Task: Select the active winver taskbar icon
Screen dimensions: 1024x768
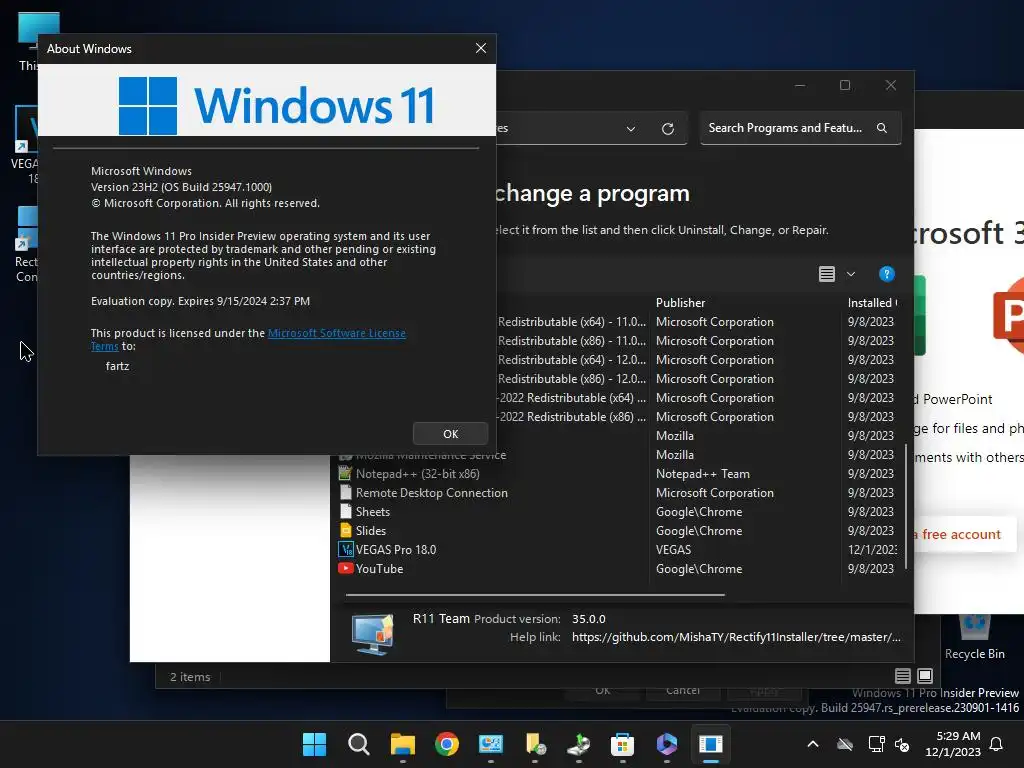Action: (x=711, y=744)
